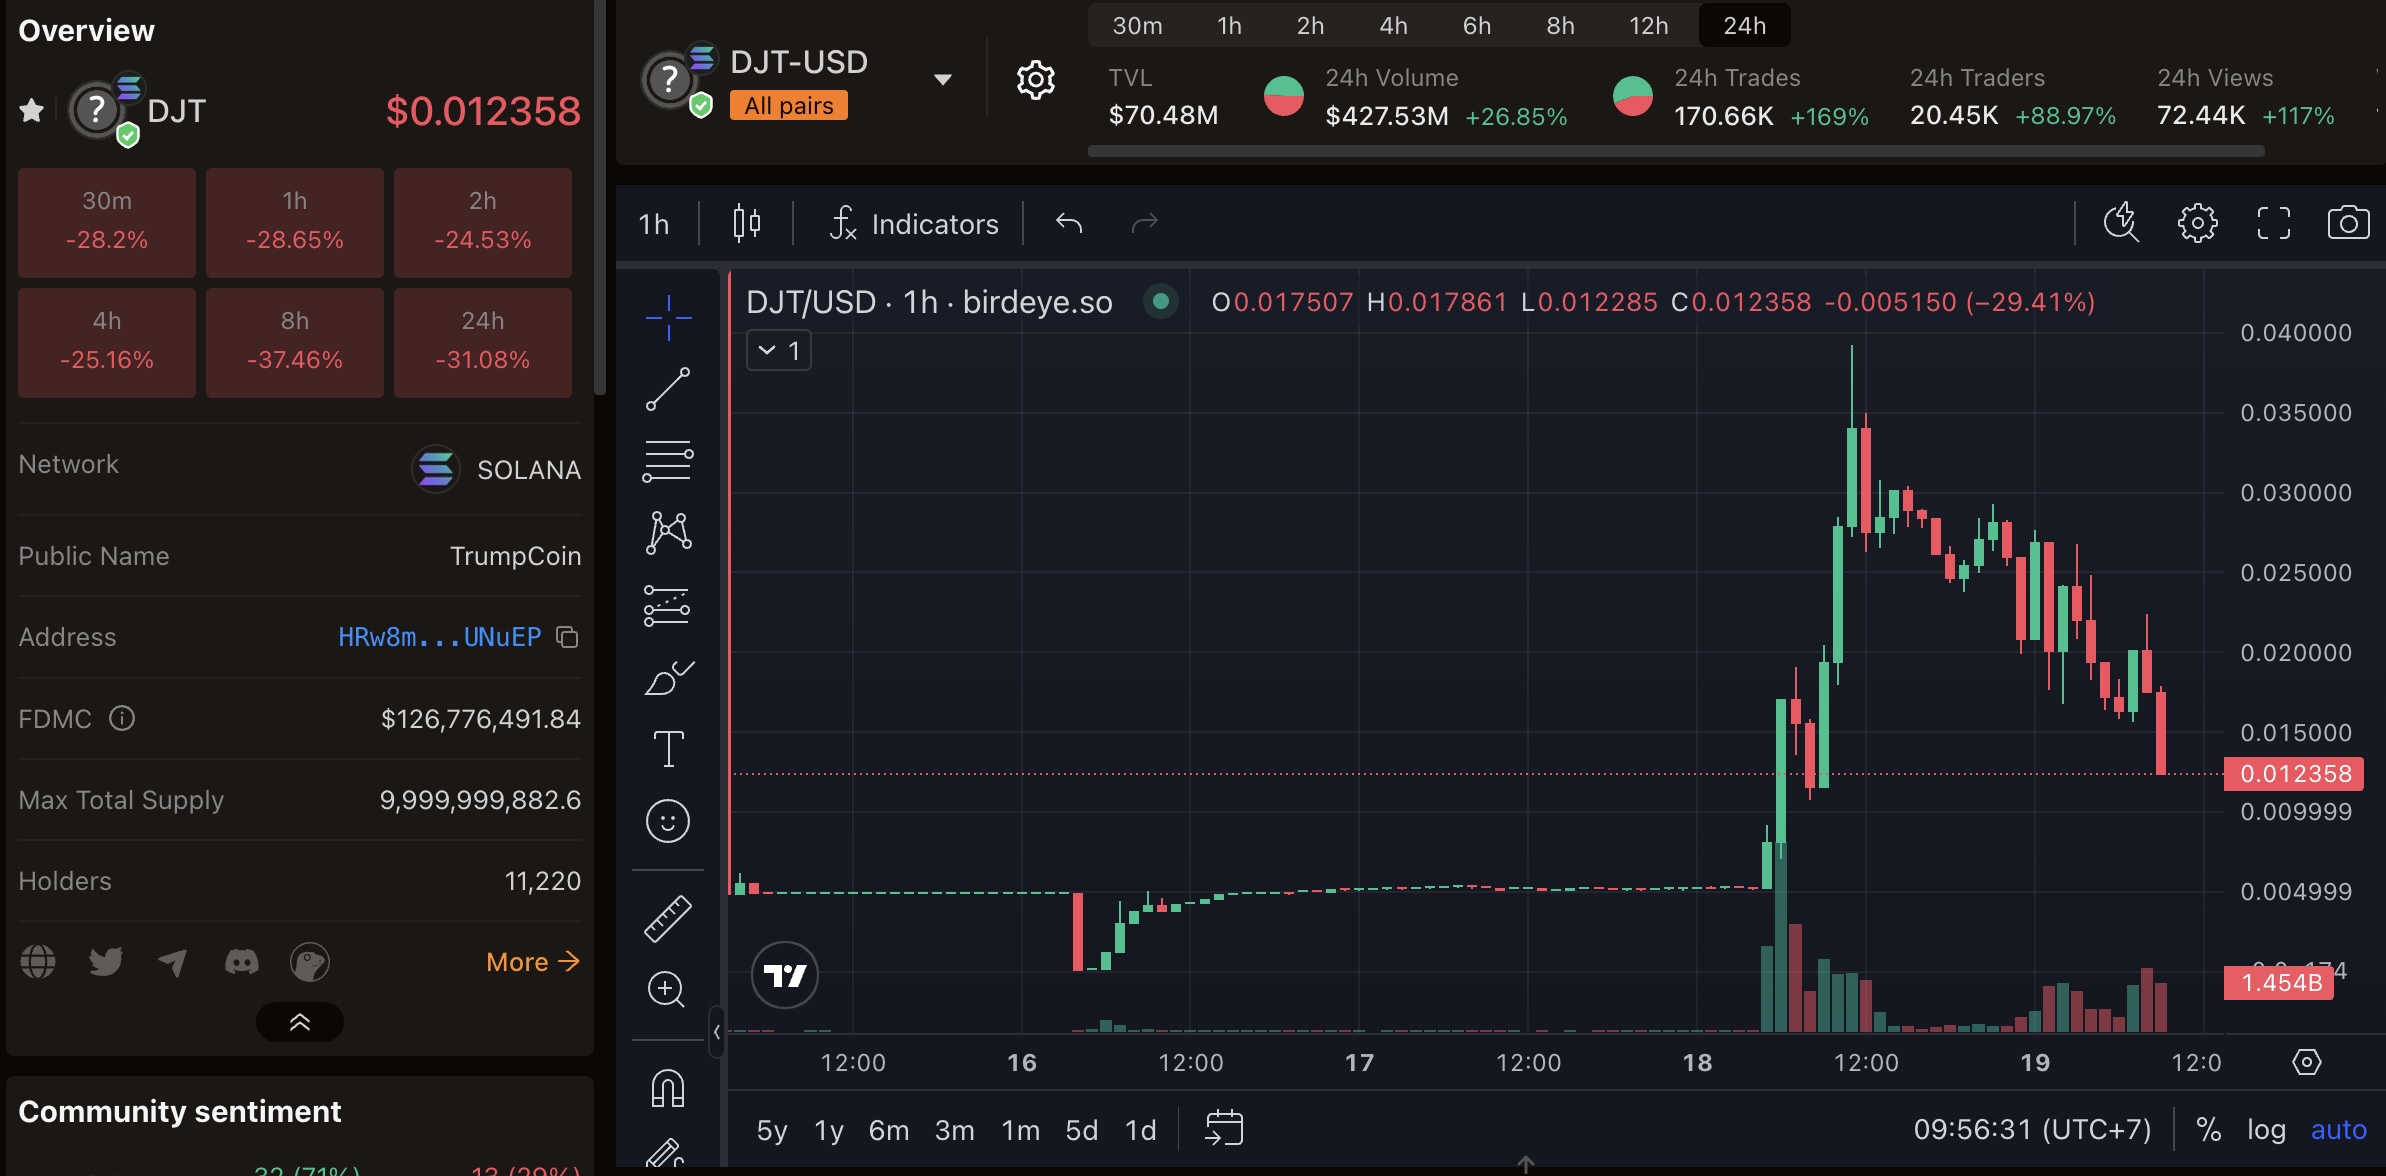Click the stats horizontal scrollbar
Viewport: 2386px width, 1176px height.
click(x=1676, y=151)
